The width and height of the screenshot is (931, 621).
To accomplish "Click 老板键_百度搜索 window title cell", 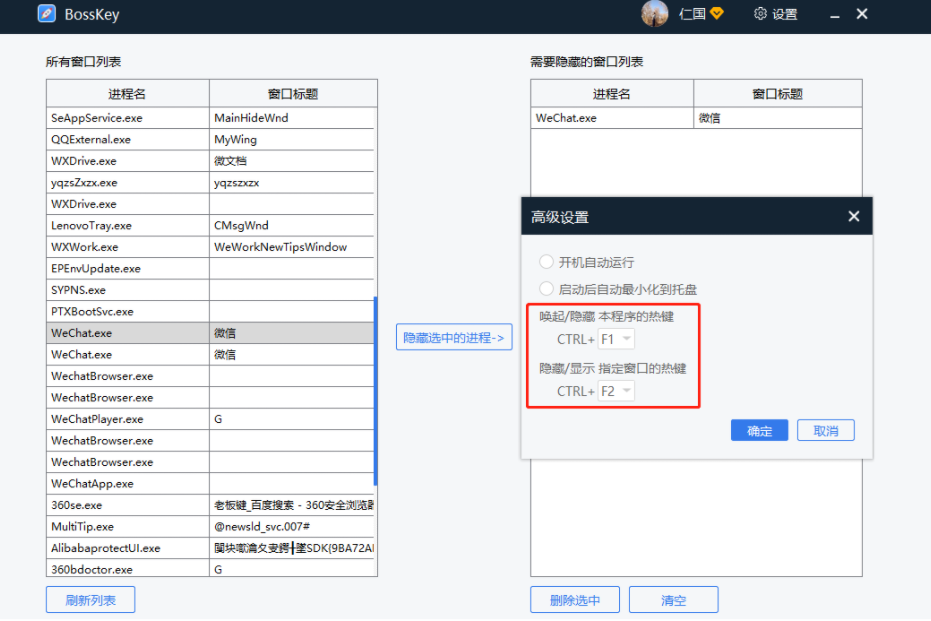I will click(x=294, y=505).
